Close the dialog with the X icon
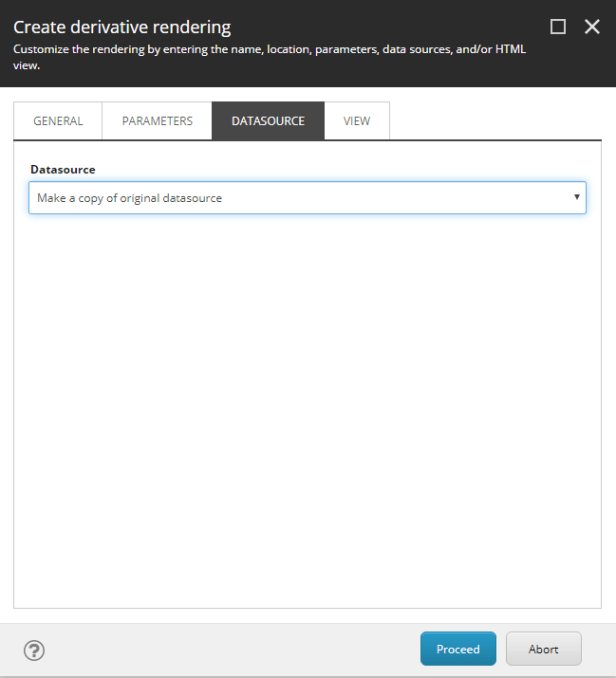This screenshot has width=616, height=678. 592,27
